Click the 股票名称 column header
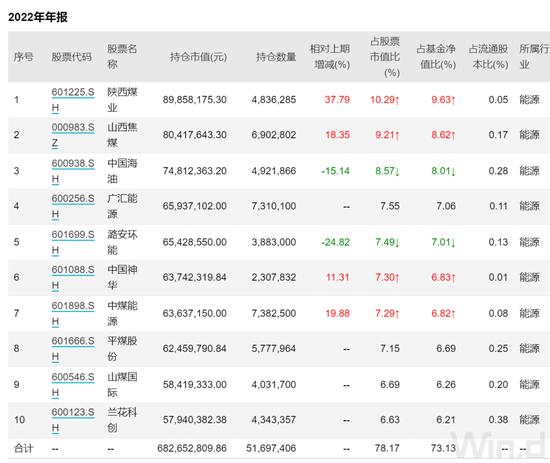This screenshot has height=463, width=550. pyautogui.click(x=122, y=56)
